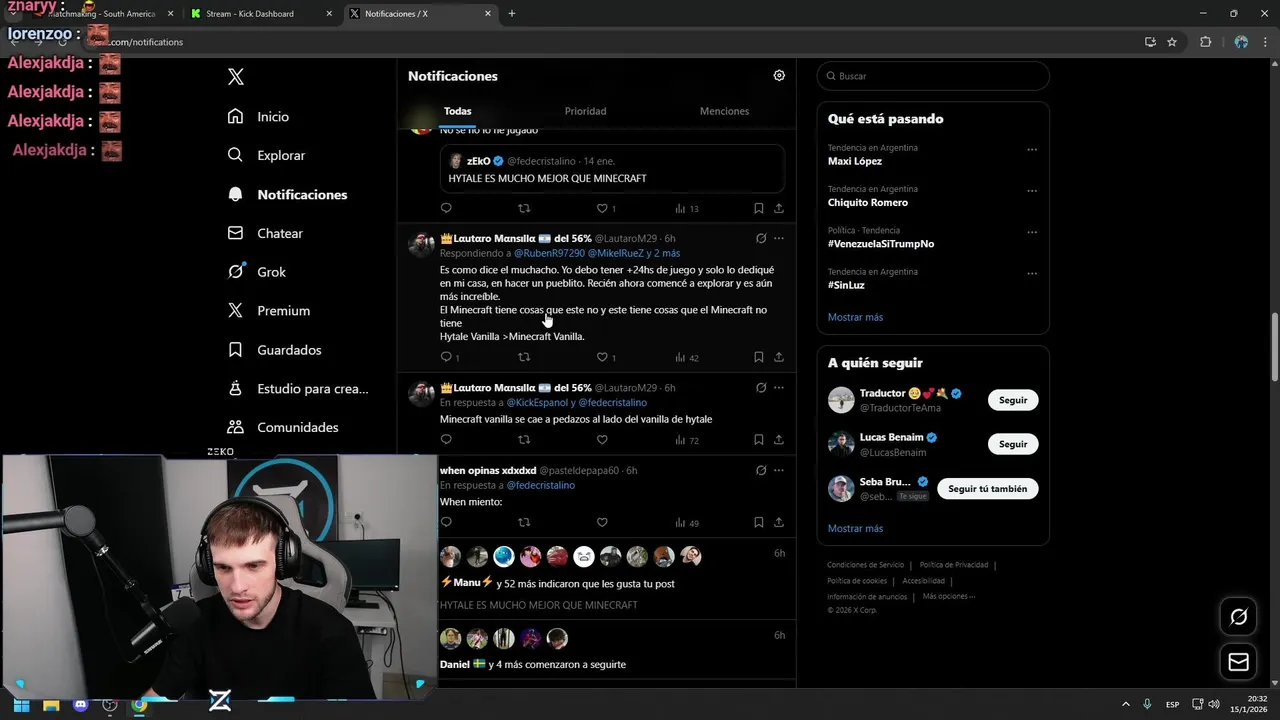Image resolution: width=1280 pixels, height=720 pixels.
Task: Open floating messages envelope button
Action: [1238, 662]
